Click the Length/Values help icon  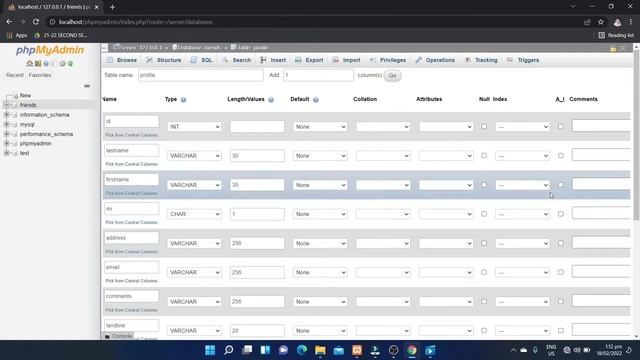(x=271, y=100)
